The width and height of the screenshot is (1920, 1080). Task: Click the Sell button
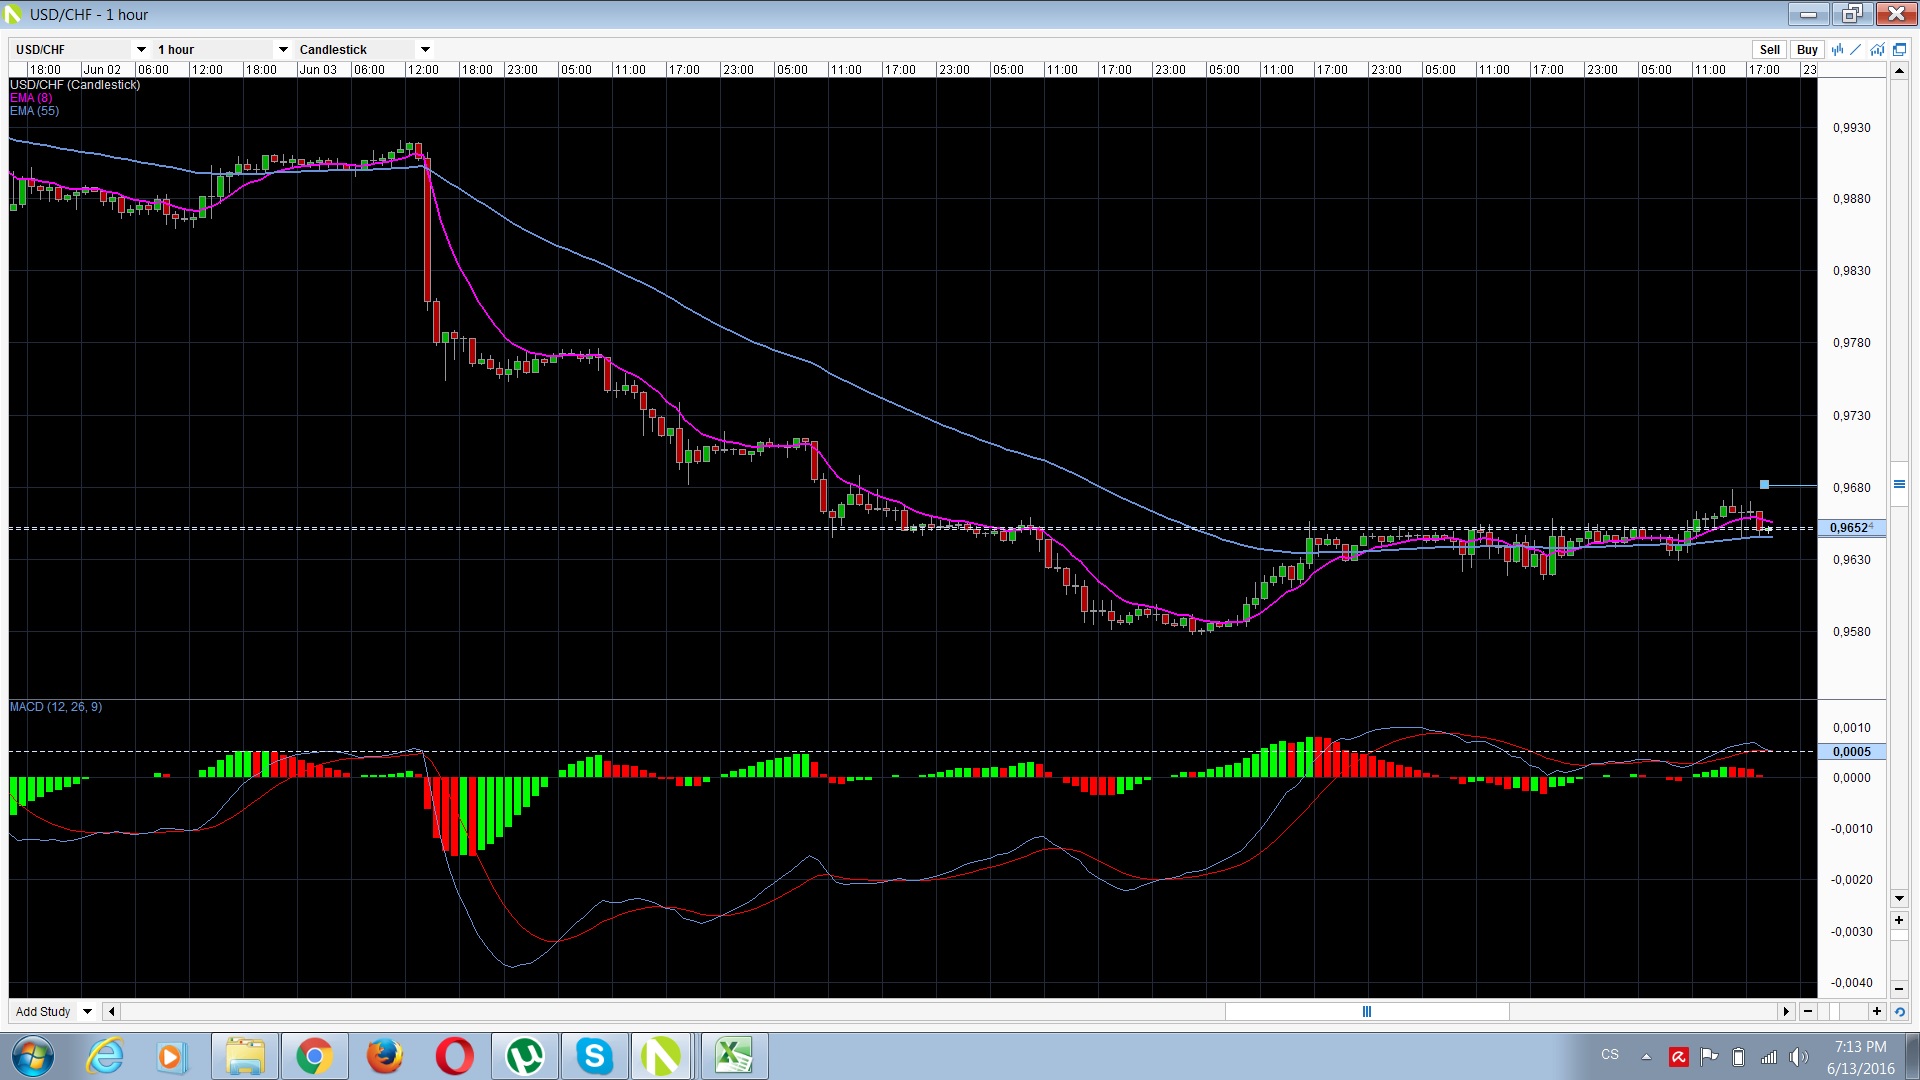tap(1769, 49)
